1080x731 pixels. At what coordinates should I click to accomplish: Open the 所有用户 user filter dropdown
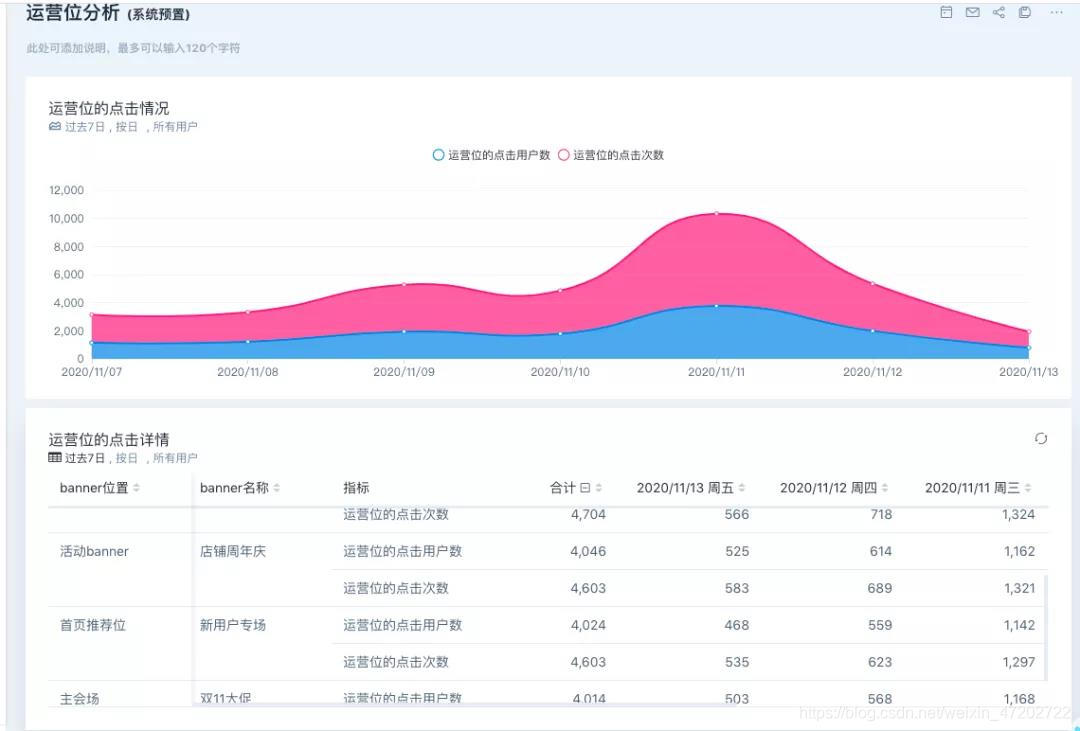(x=175, y=127)
